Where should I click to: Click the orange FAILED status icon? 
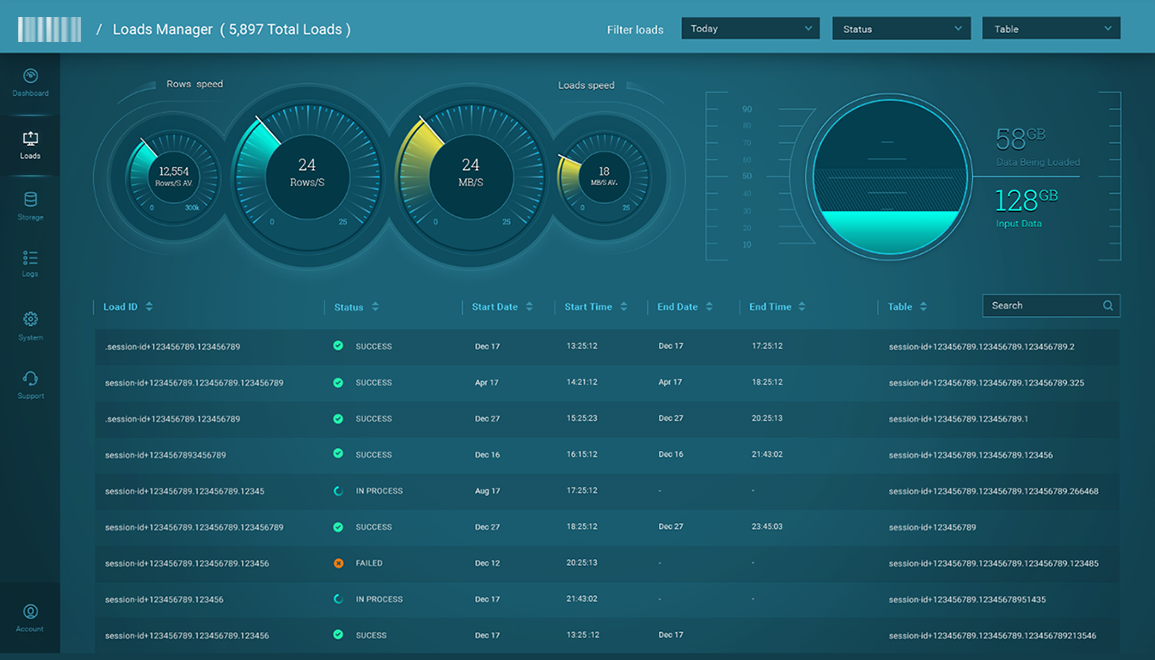(x=338, y=563)
